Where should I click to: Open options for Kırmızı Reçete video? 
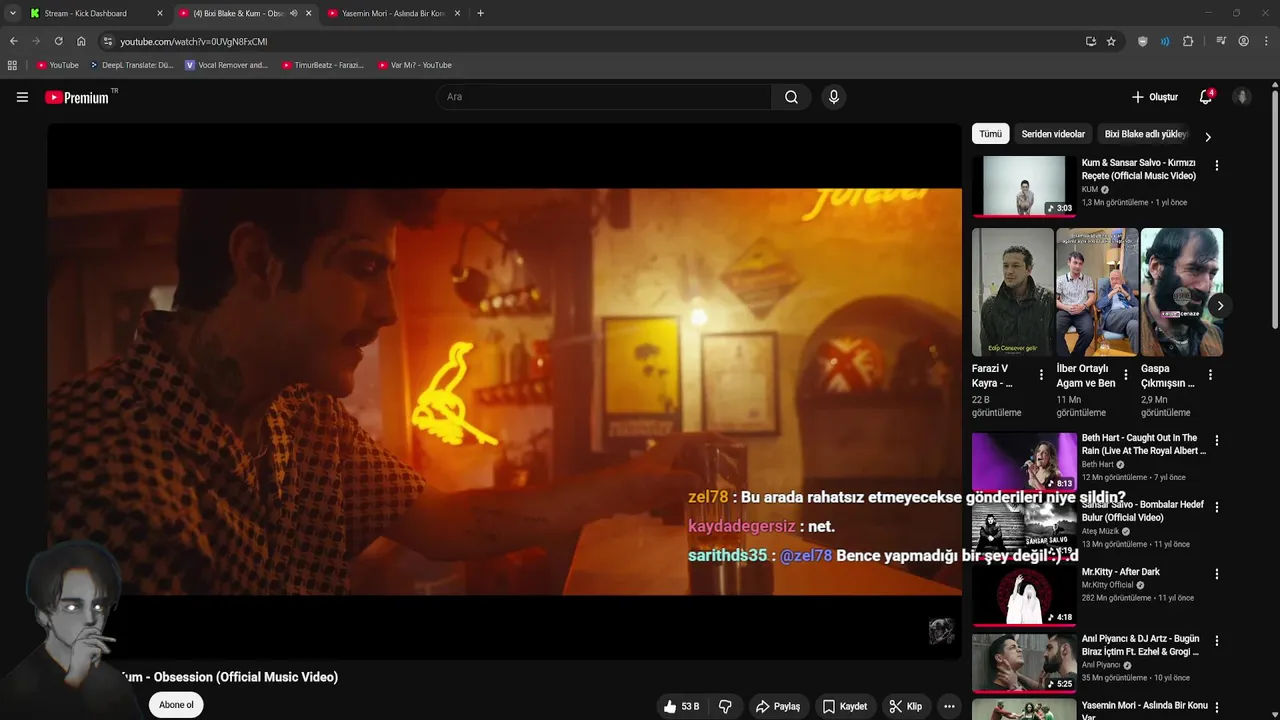point(1217,165)
